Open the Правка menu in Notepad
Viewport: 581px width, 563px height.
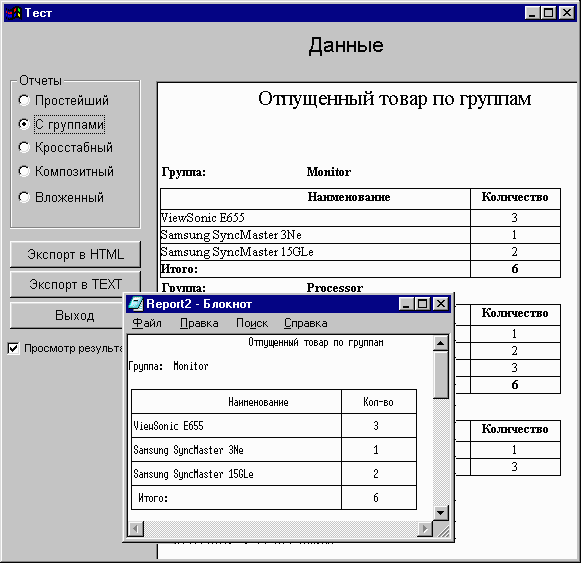(199, 323)
